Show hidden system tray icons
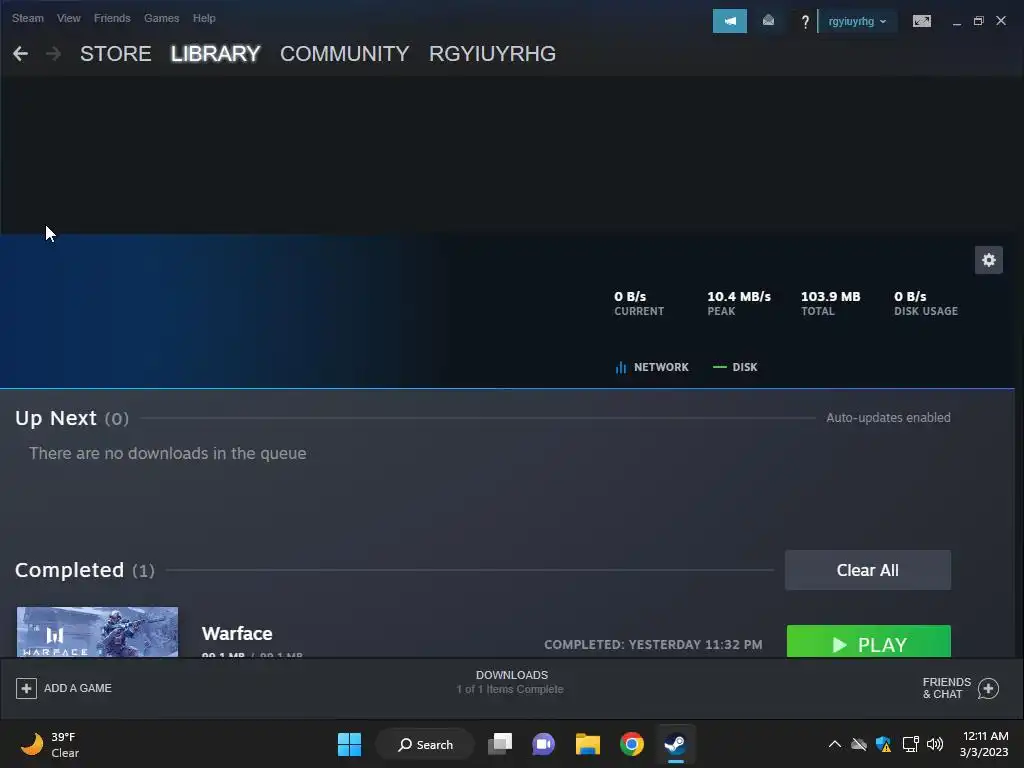This screenshot has width=1024, height=768. (x=835, y=744)
